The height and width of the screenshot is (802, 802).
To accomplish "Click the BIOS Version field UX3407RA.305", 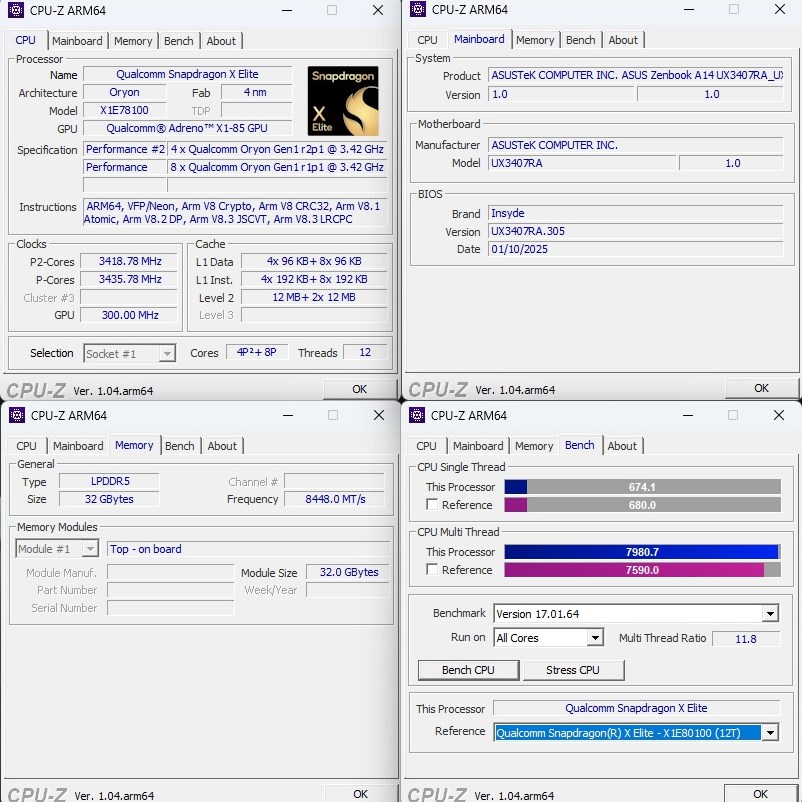I will pos(634,231).
